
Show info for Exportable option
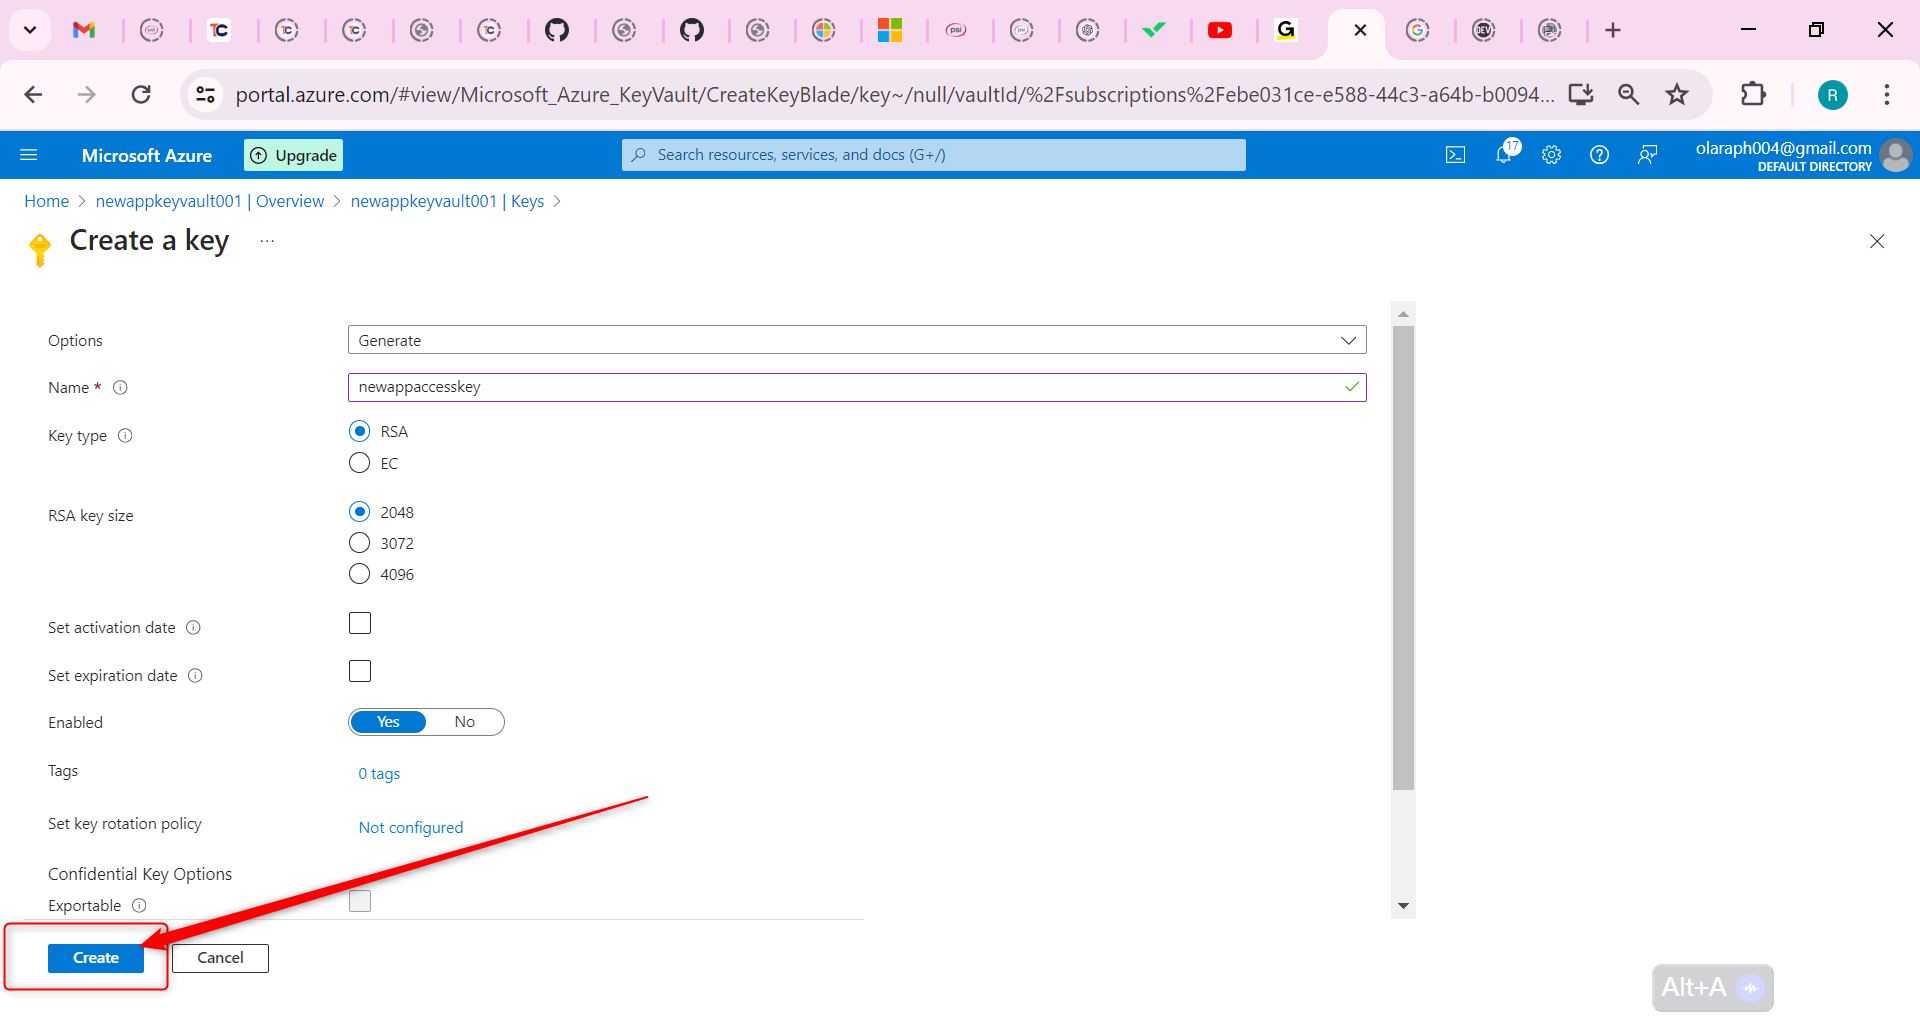[139, 906]
